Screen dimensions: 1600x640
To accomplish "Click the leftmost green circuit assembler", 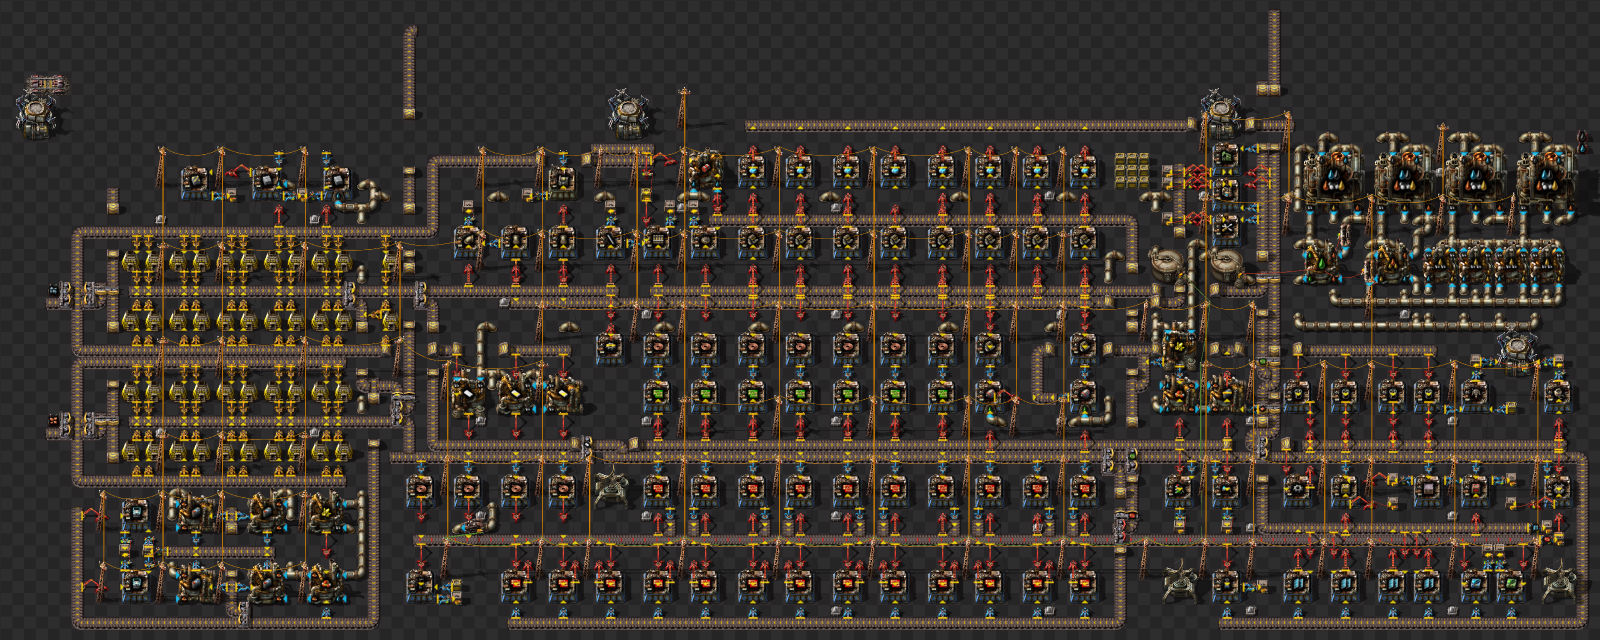I will pyautogui.click(x=657, y=396).
